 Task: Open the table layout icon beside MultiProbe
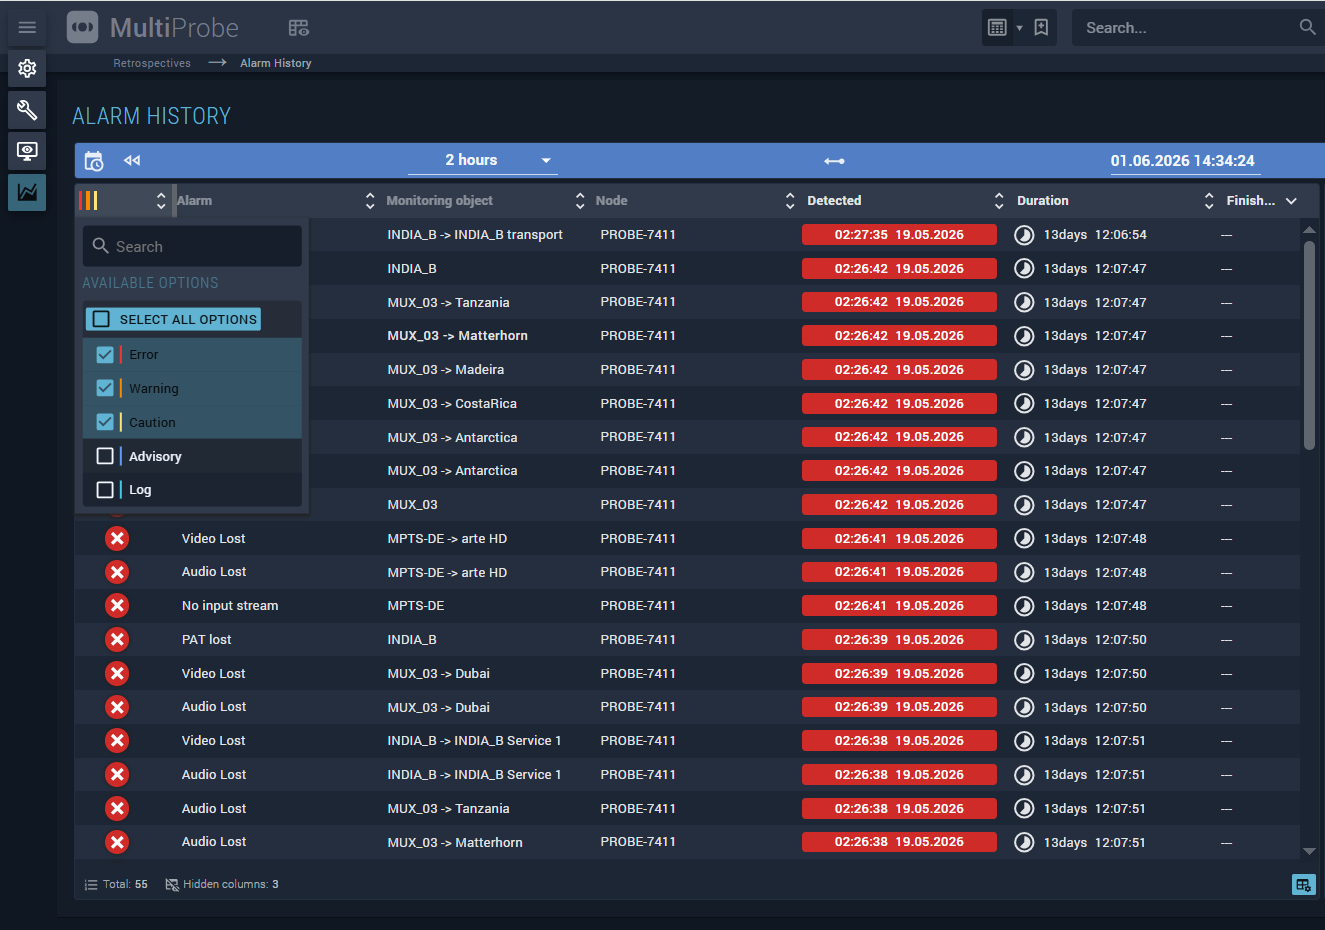pyautogui.click(x=298, y=28)
